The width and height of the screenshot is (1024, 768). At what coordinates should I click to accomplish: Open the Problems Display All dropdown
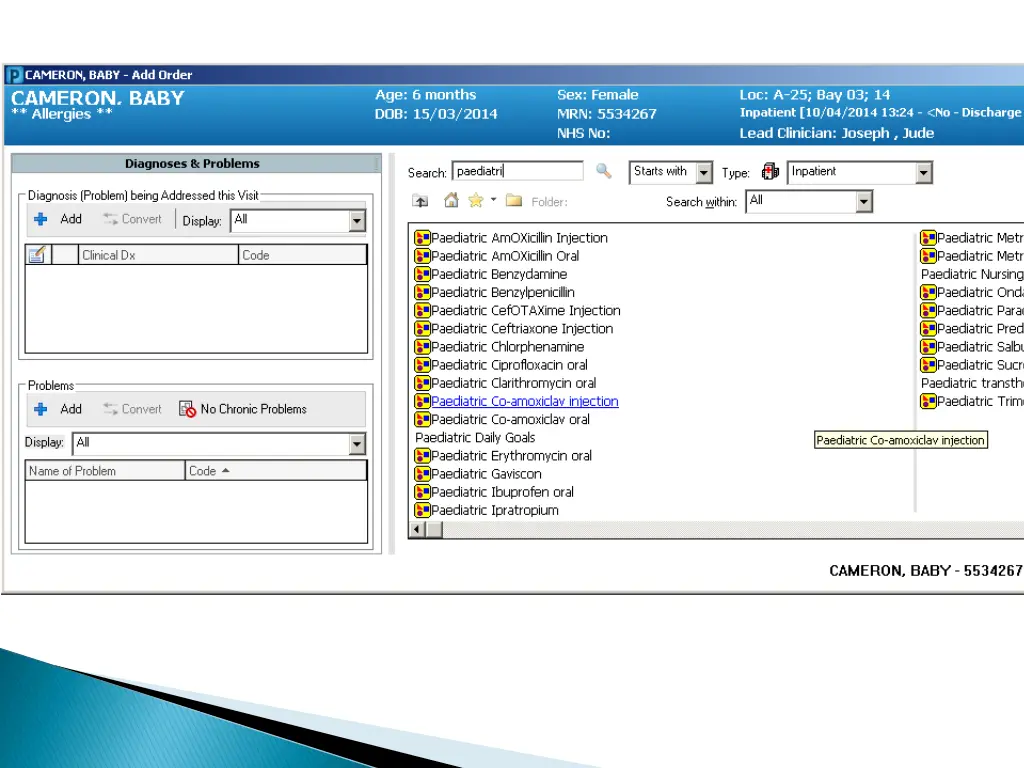point(357,444)
